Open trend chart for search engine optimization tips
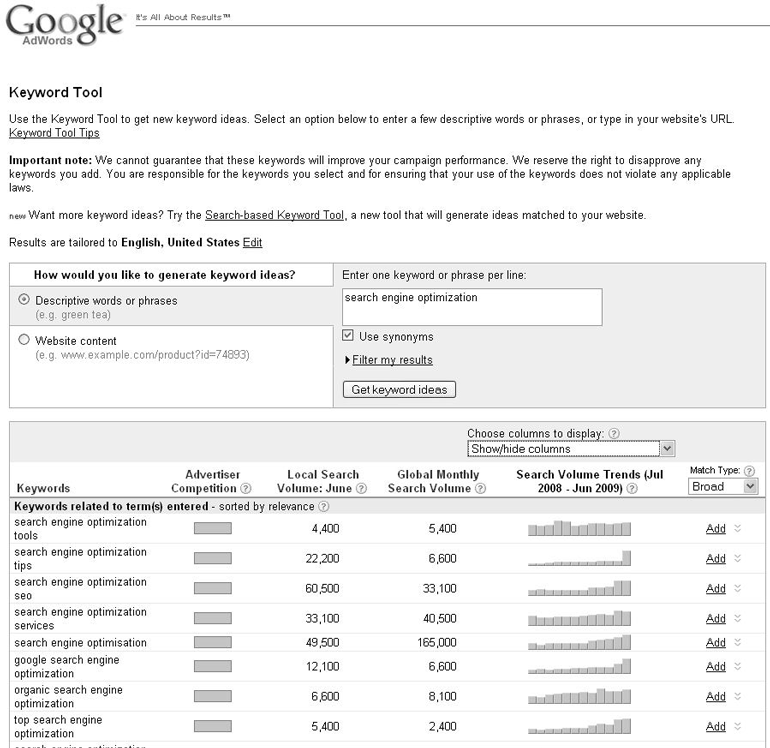Image resolution: width=770 pixels, height=748 pixels. (x=579, y=558)
